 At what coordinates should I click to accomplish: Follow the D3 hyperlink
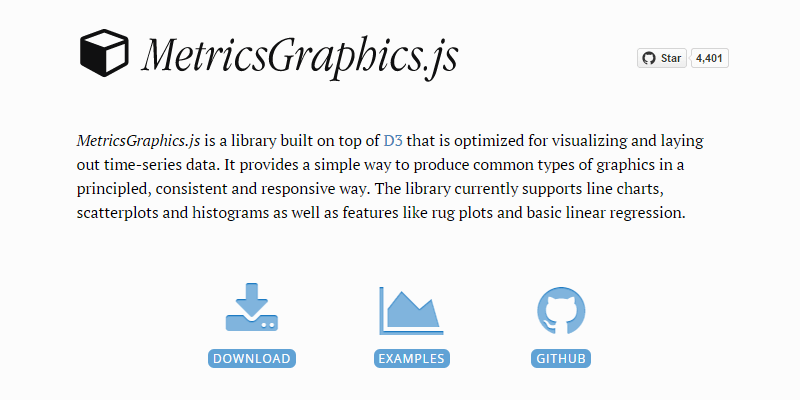[392, 140]
